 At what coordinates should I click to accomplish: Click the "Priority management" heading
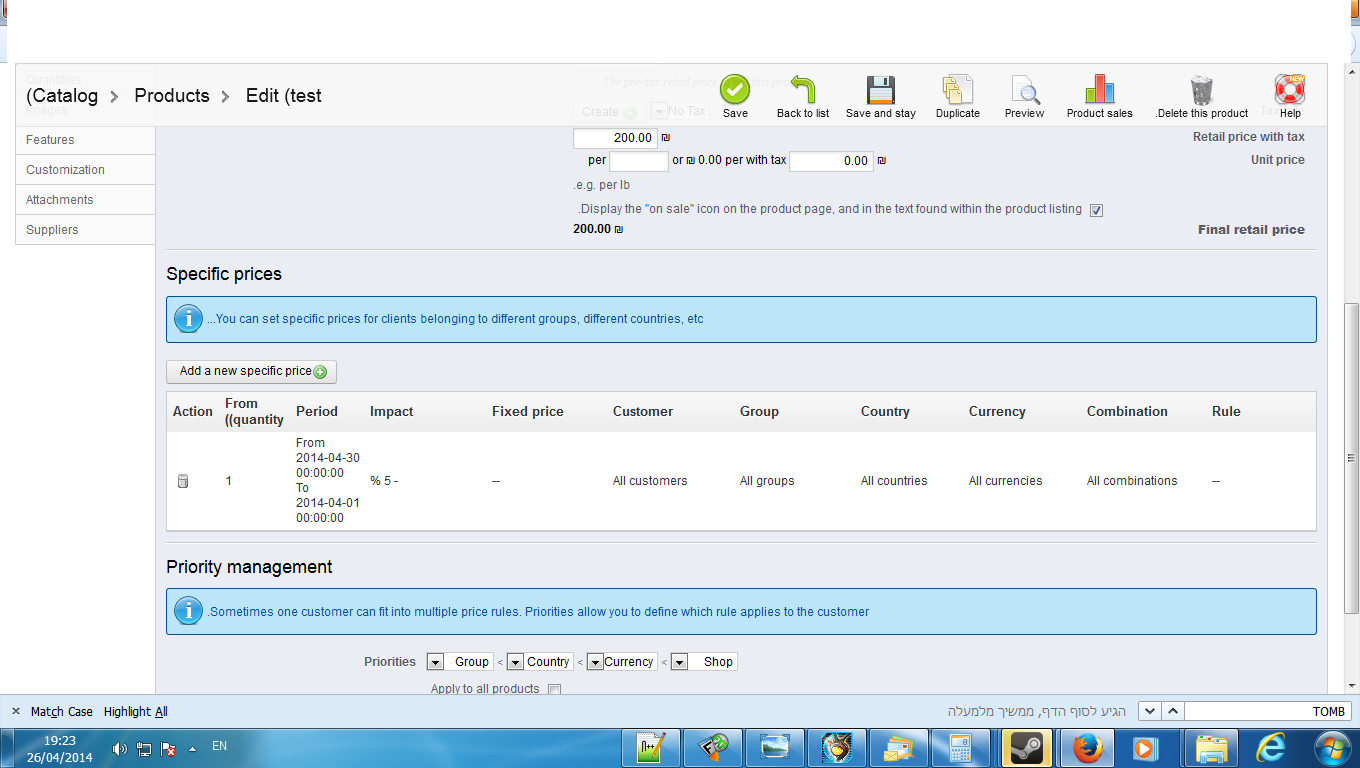pos(249,567)
